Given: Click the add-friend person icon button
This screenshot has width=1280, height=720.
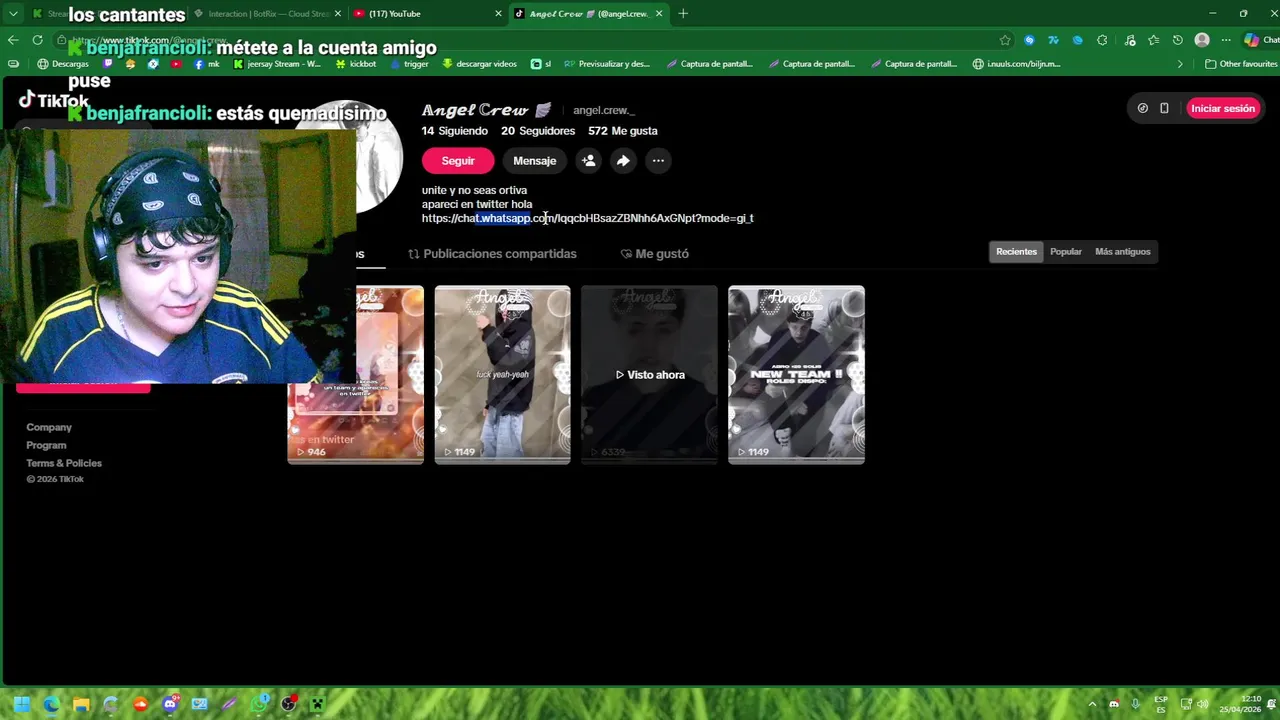Looking at the screenshot, I should [589, 161].
